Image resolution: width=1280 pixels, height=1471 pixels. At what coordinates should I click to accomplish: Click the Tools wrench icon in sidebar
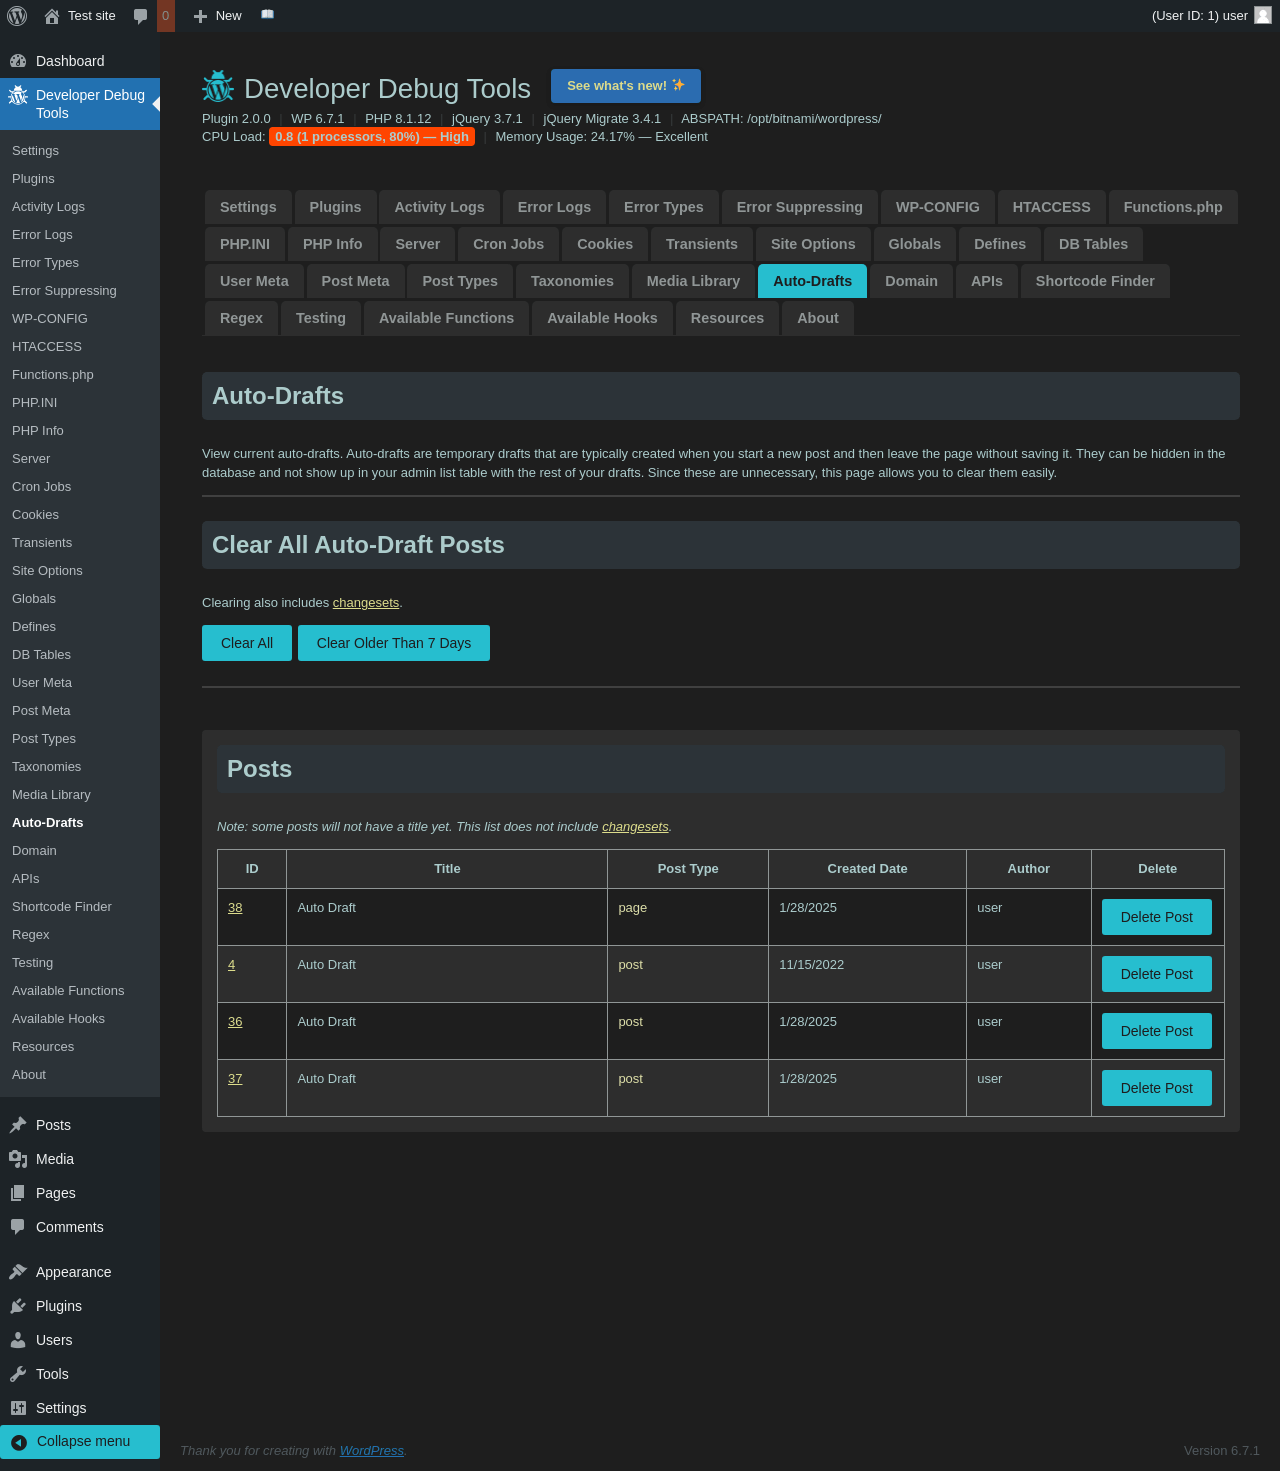18,1374
